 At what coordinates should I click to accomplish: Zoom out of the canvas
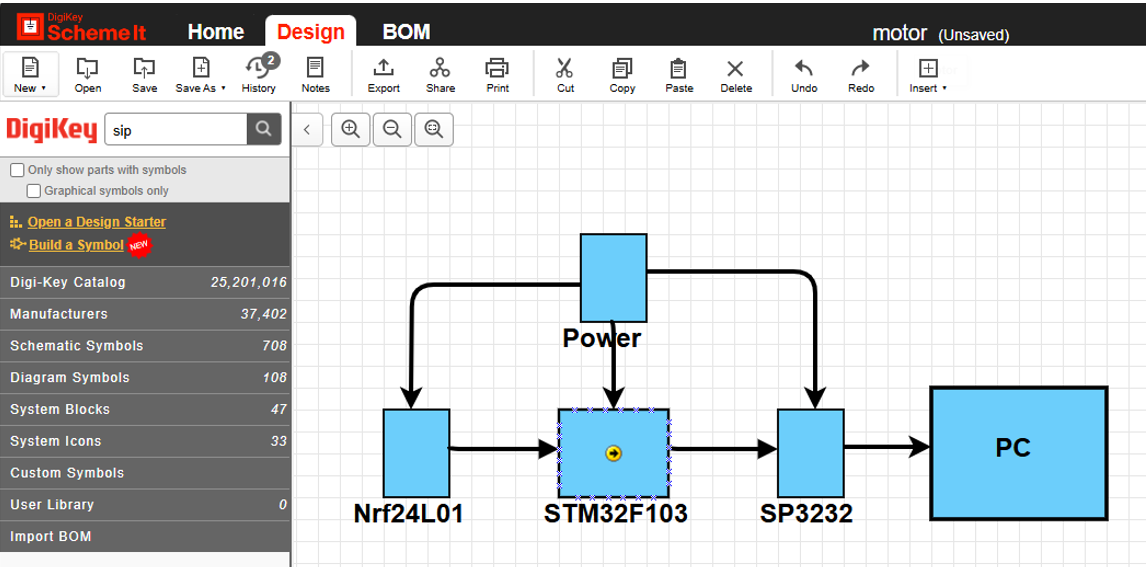click(x=392, y=129)
